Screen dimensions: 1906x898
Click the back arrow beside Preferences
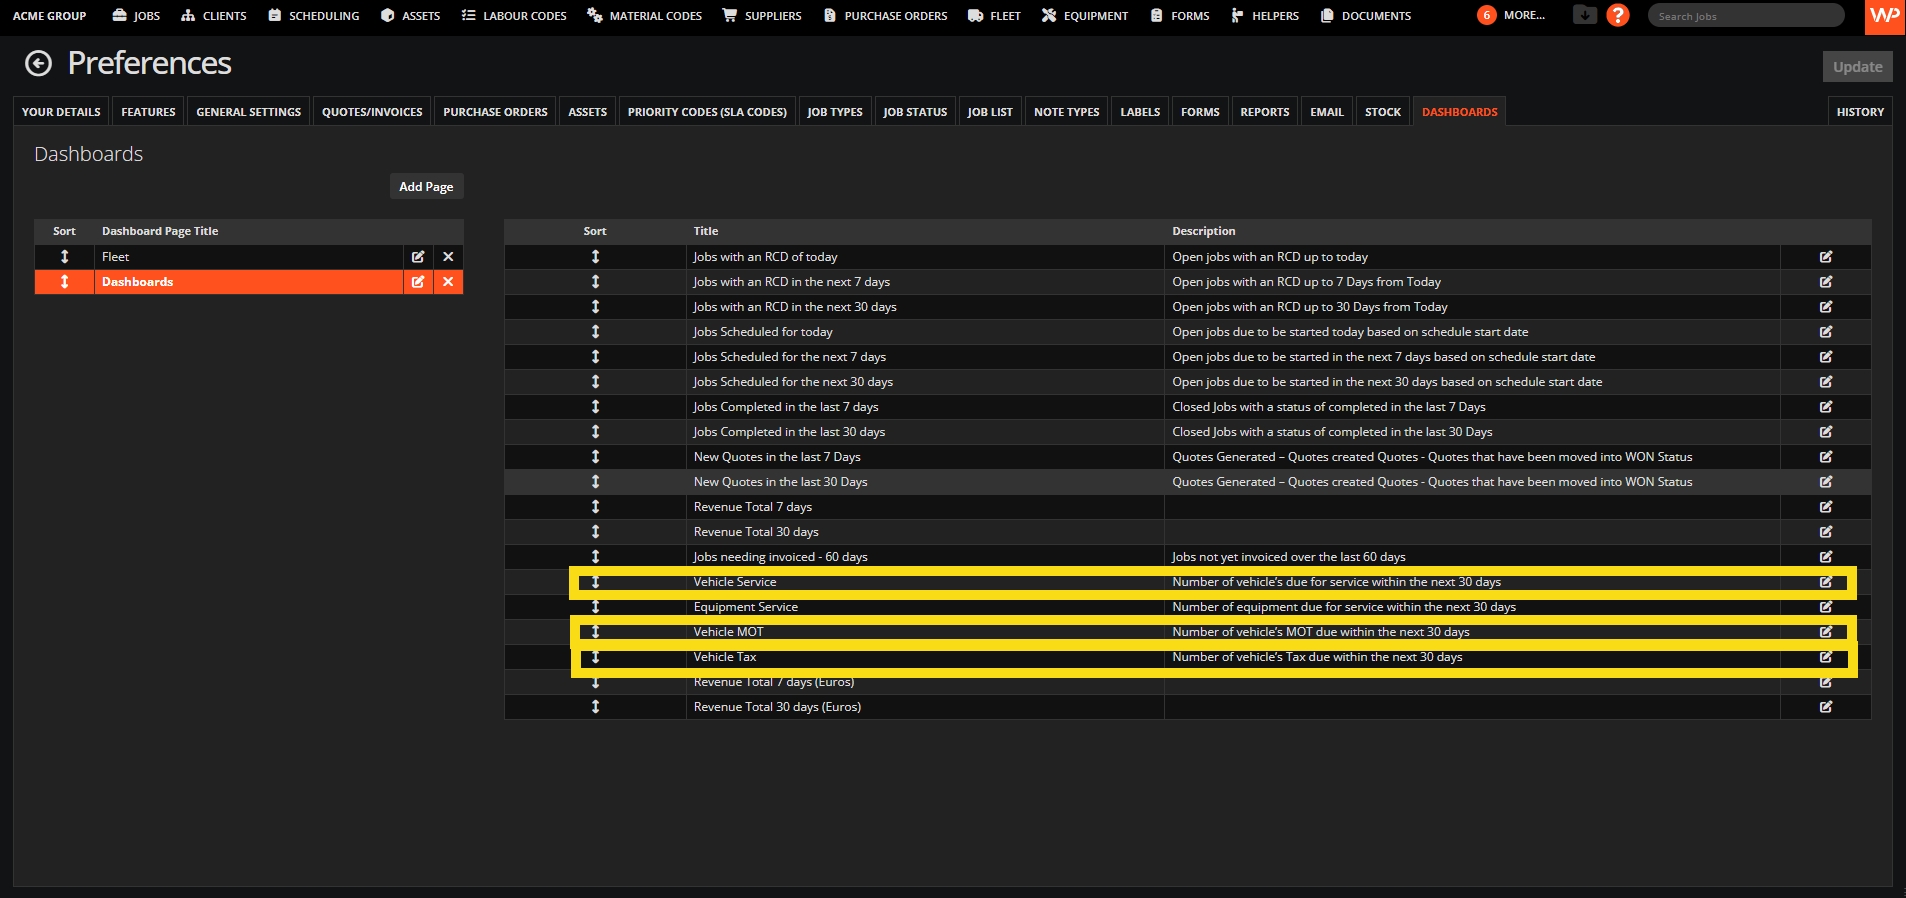38,64
